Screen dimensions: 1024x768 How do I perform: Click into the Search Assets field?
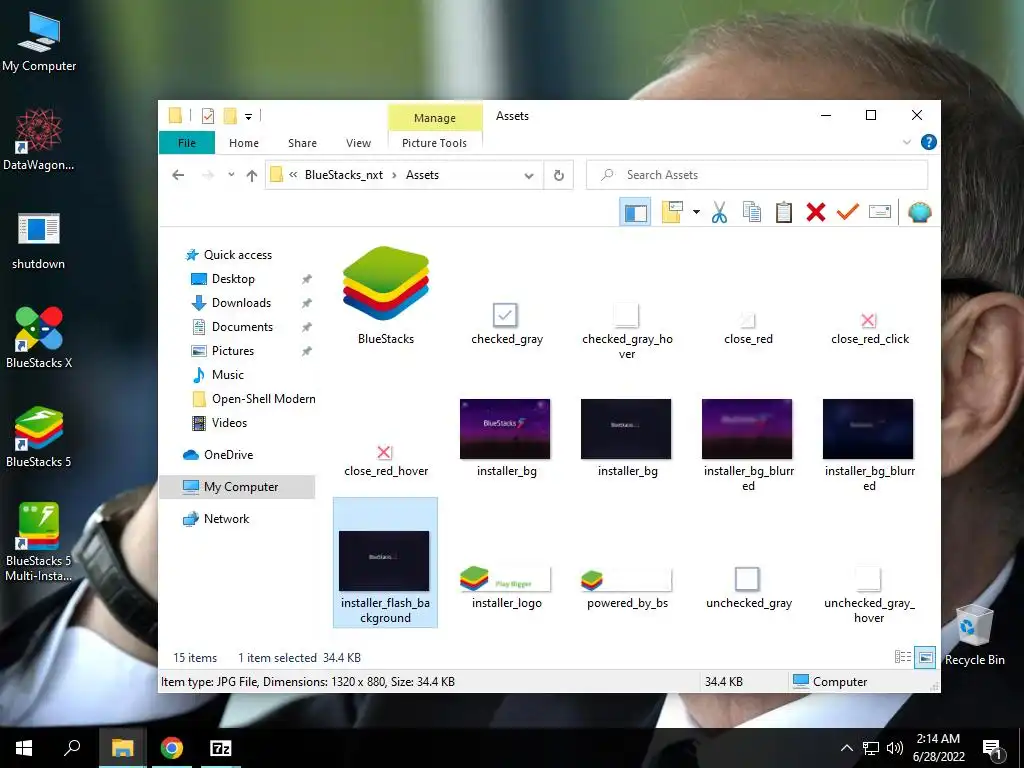pyautogui.click(x=757, y=175)
